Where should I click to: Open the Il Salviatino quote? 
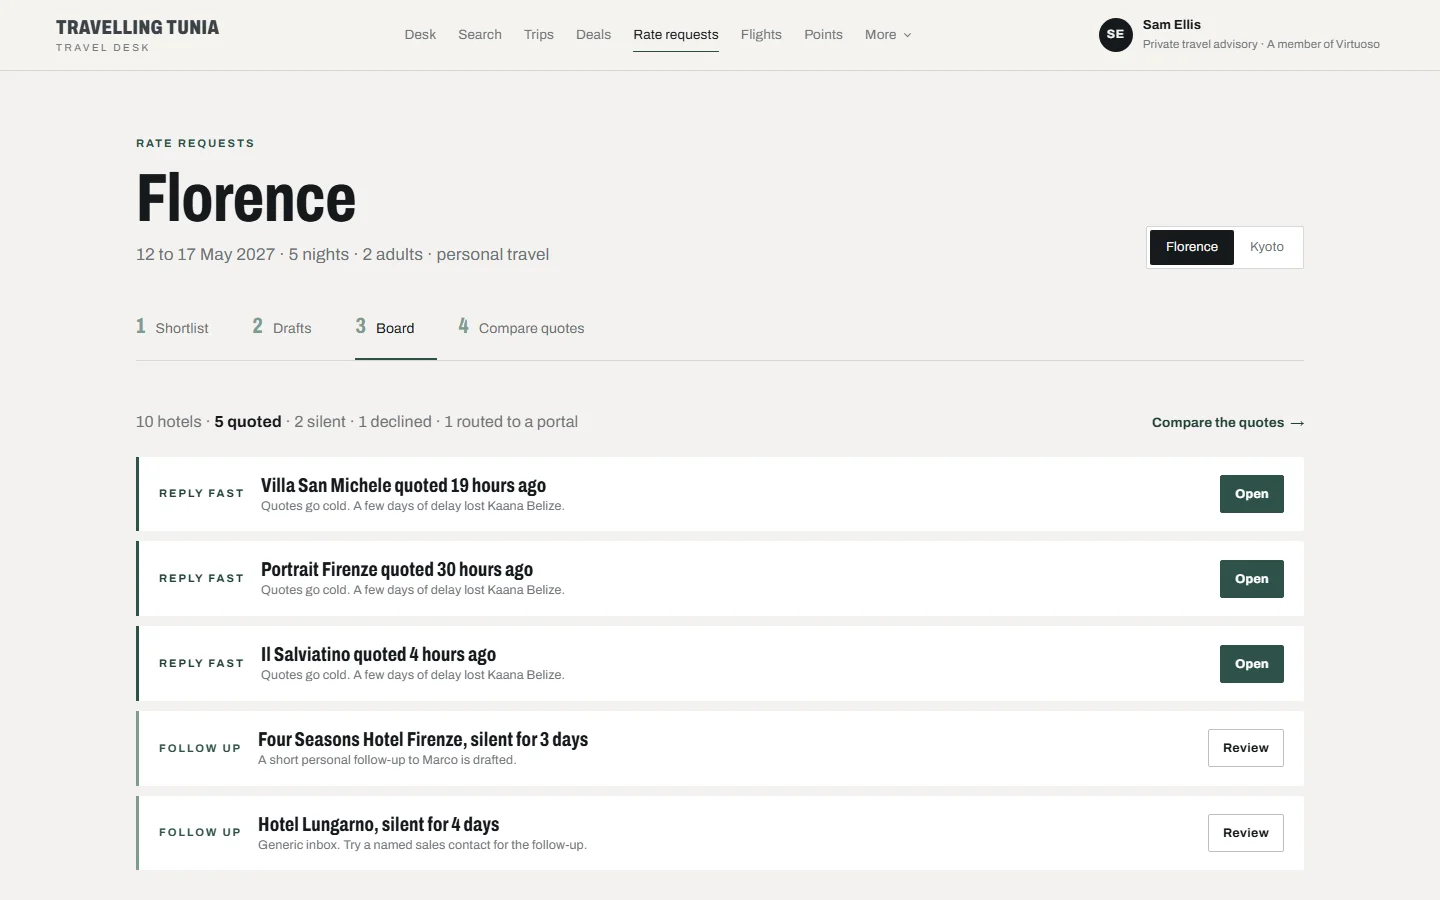click(x=1251, y=664)
